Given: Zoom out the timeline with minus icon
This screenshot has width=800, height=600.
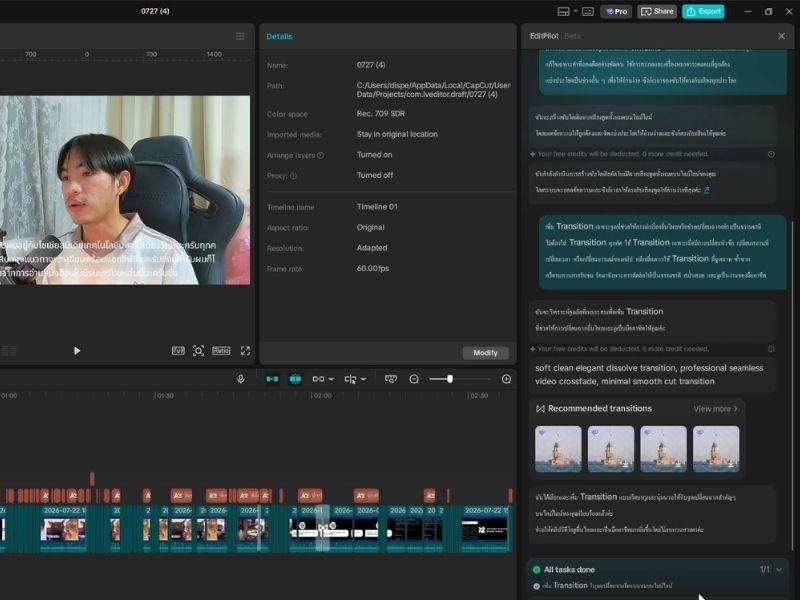Looking at the screenshot, I should (x=414, y=379).
